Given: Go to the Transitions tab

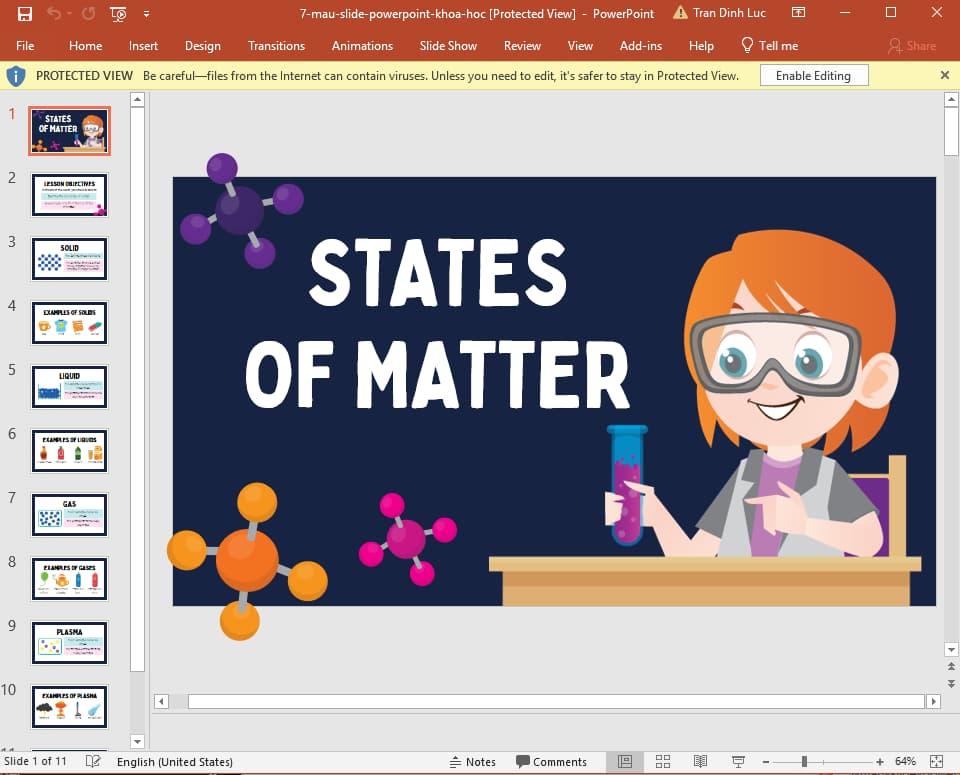Looking at the screenshot, I should (x=276, y=45).
